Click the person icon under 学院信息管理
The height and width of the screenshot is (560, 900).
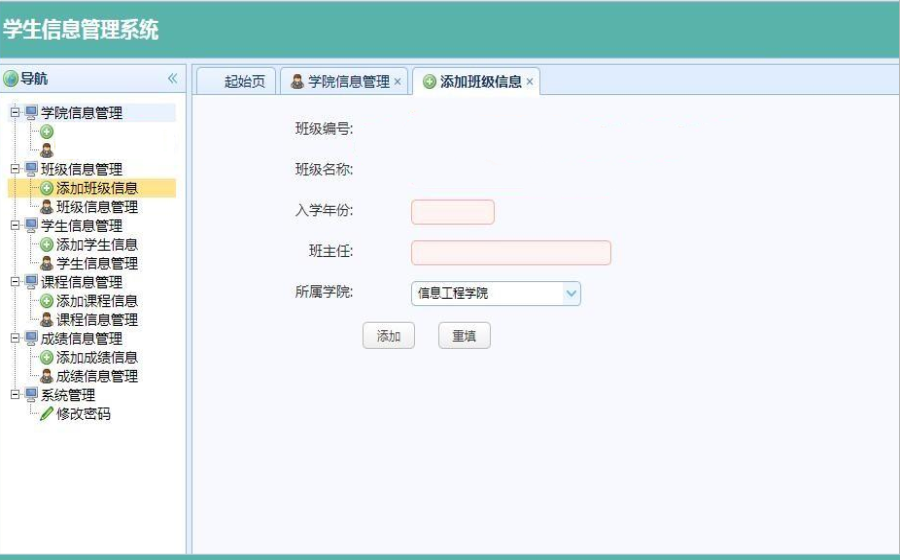pyautogui.click(x=46, y=151)
